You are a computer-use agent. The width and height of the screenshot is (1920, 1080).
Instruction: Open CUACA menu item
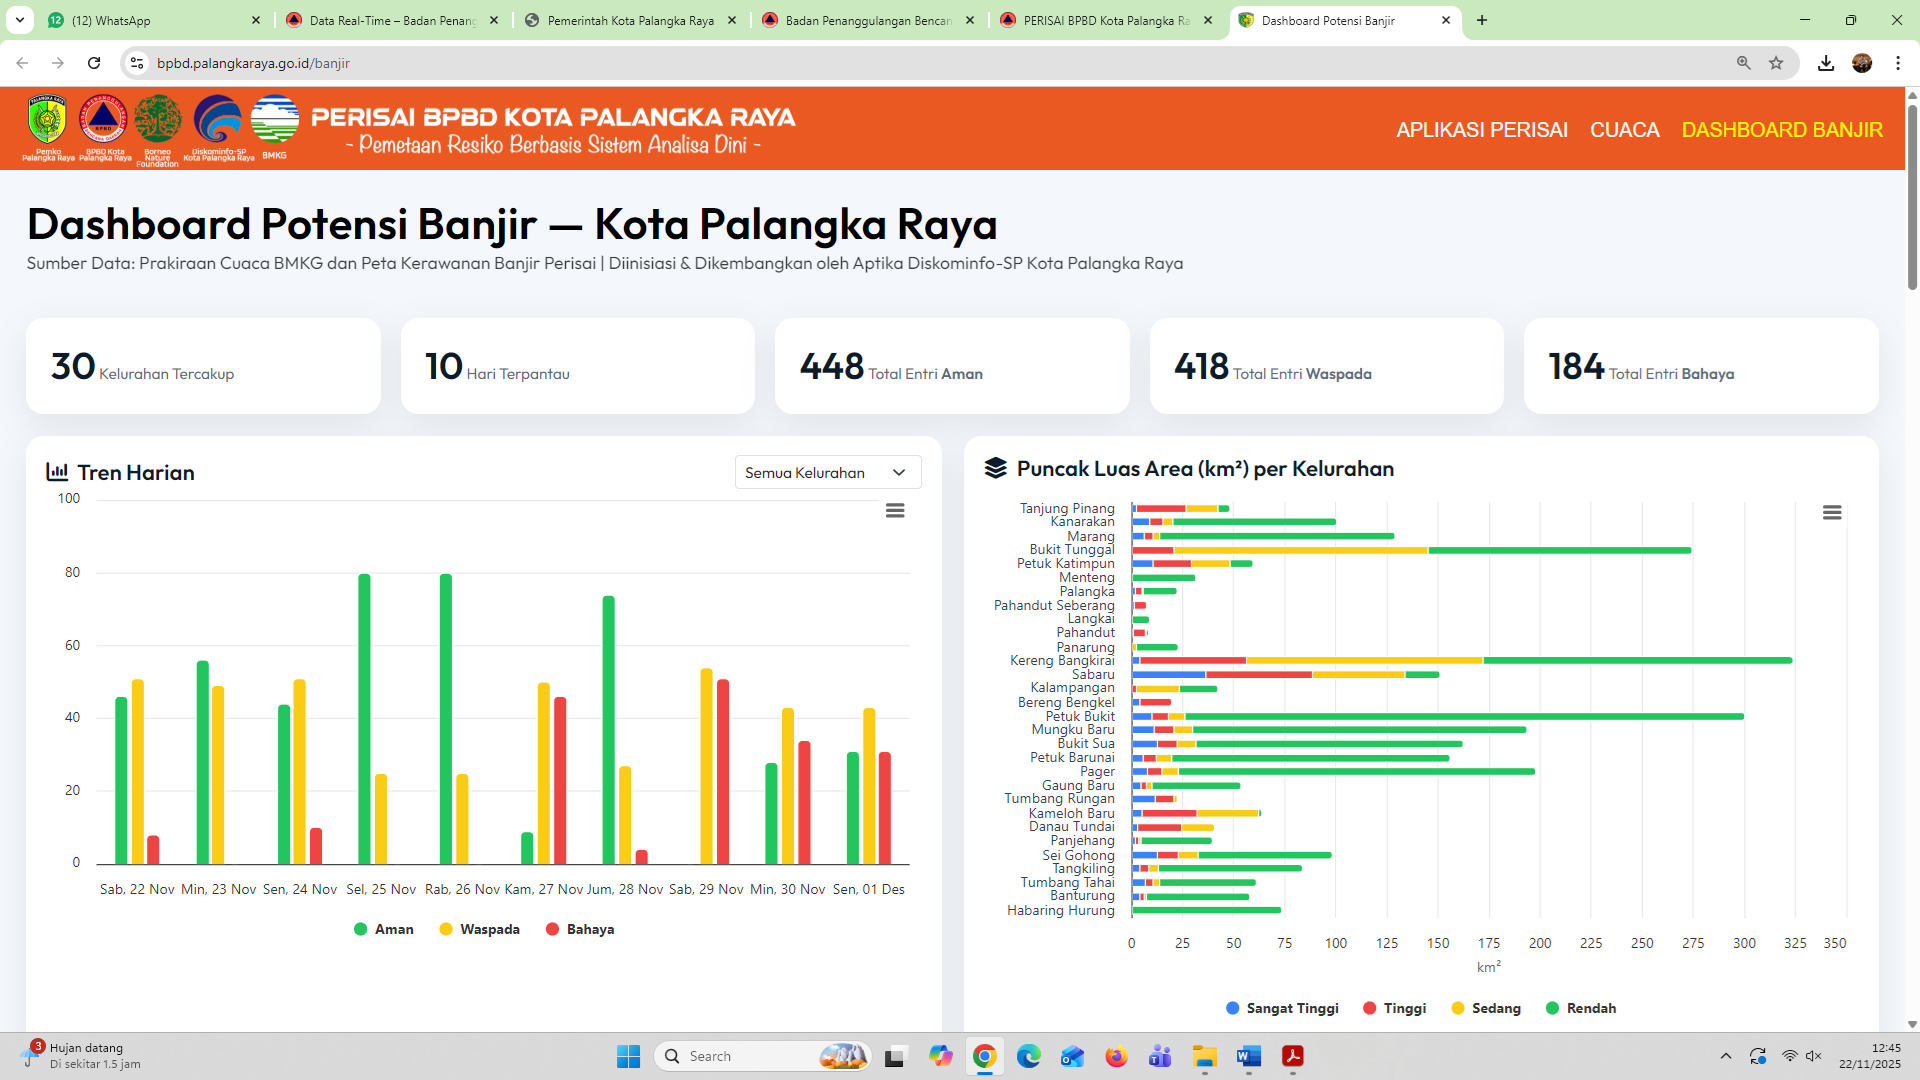tap(1624, 130)
